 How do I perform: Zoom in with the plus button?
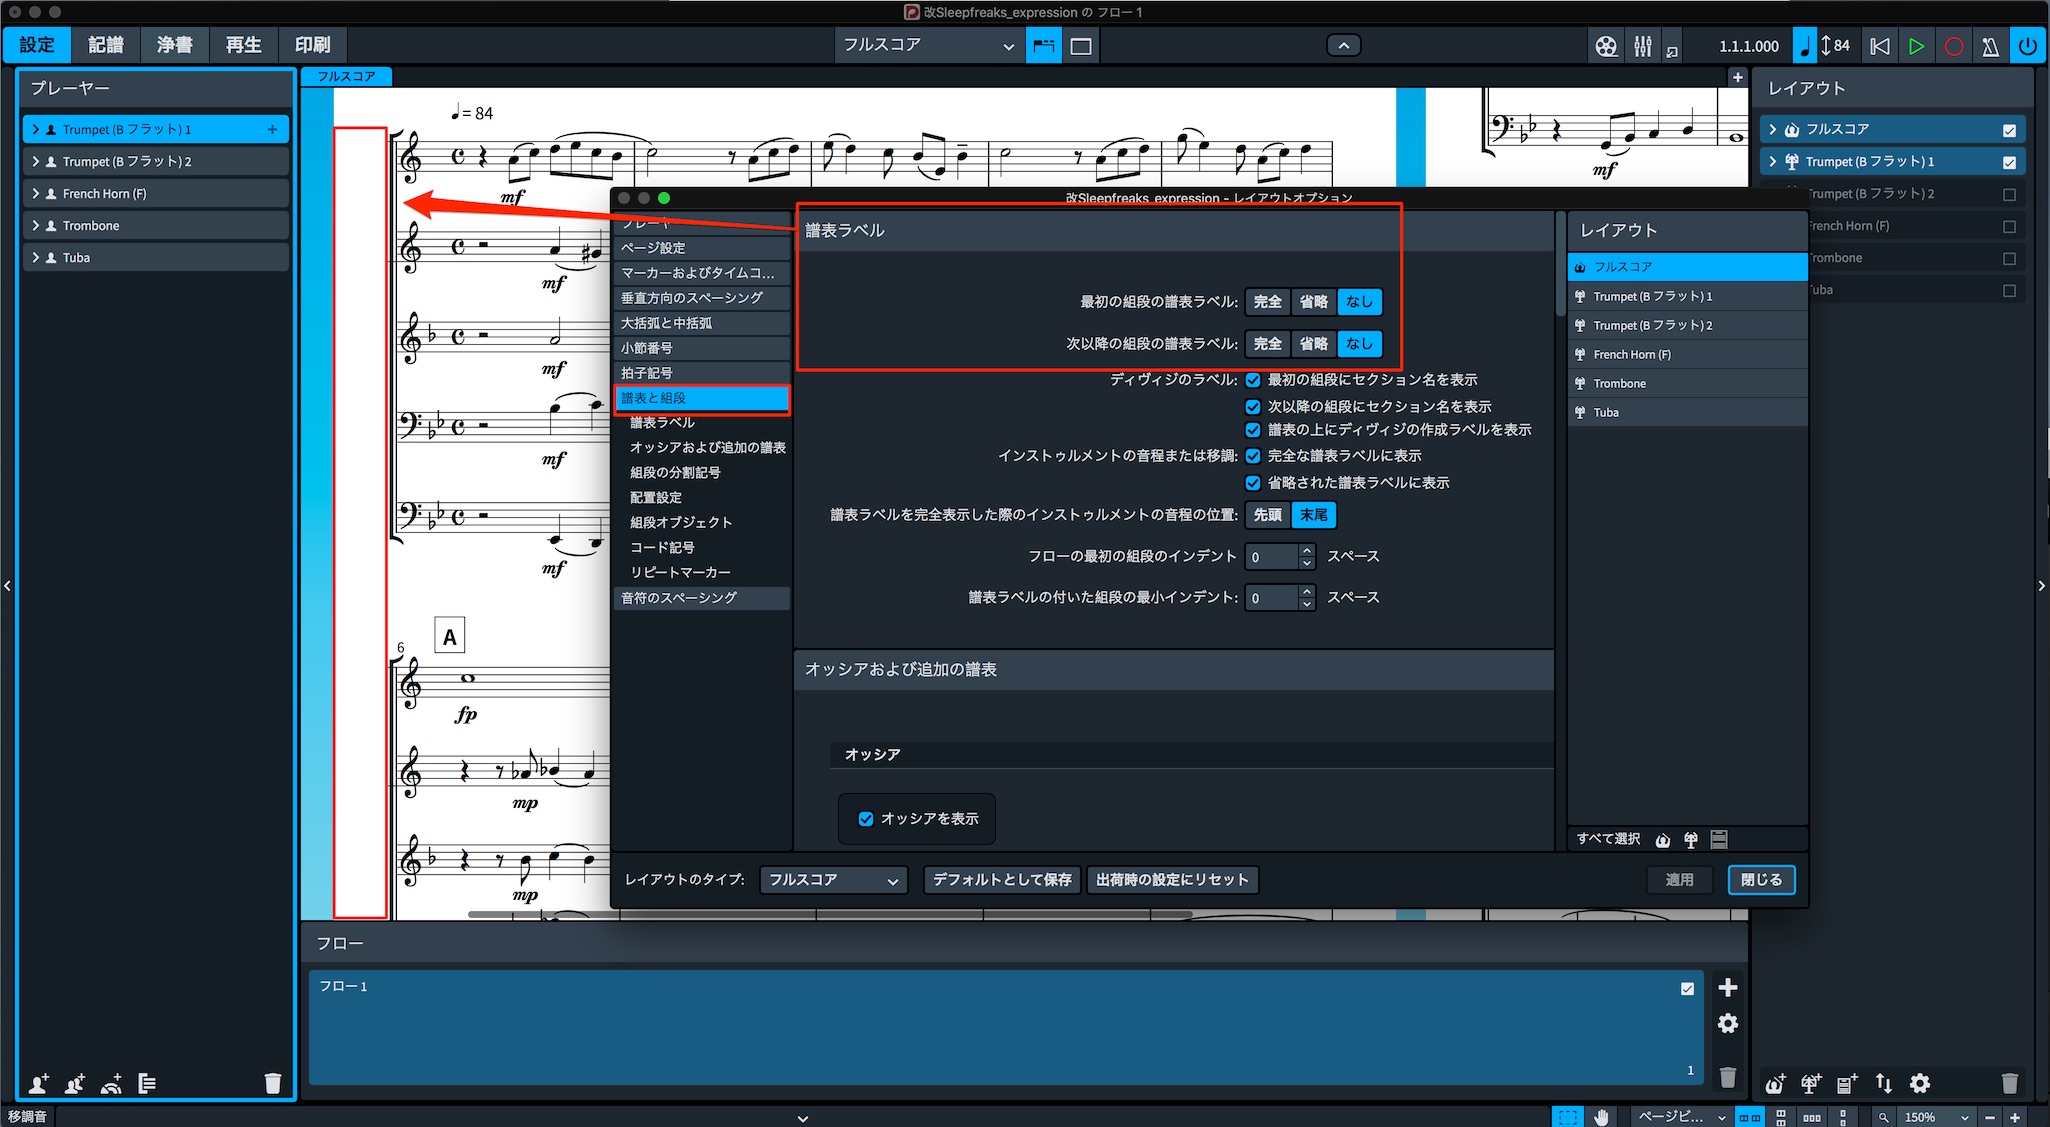coord(2015,1117)
